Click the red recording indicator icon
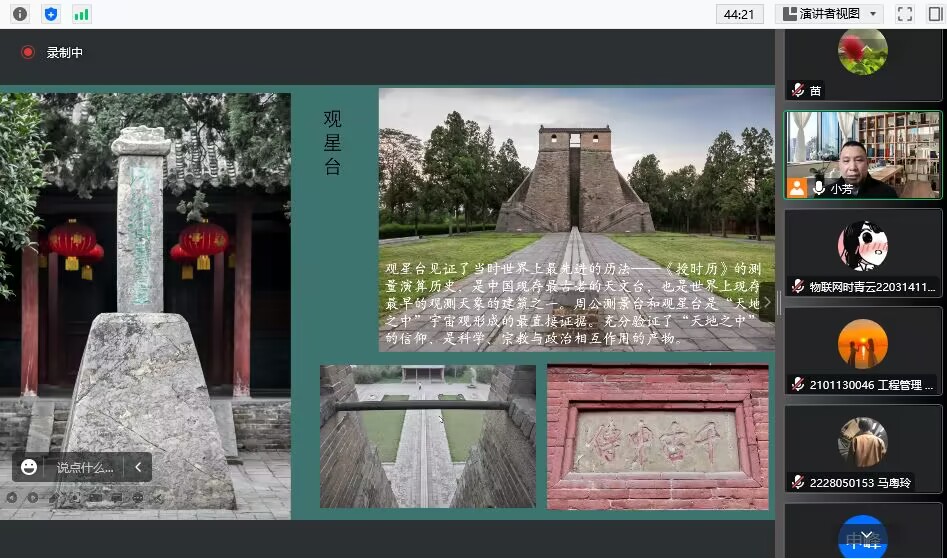This screenshot has height=559, width=947. [28, 52]
